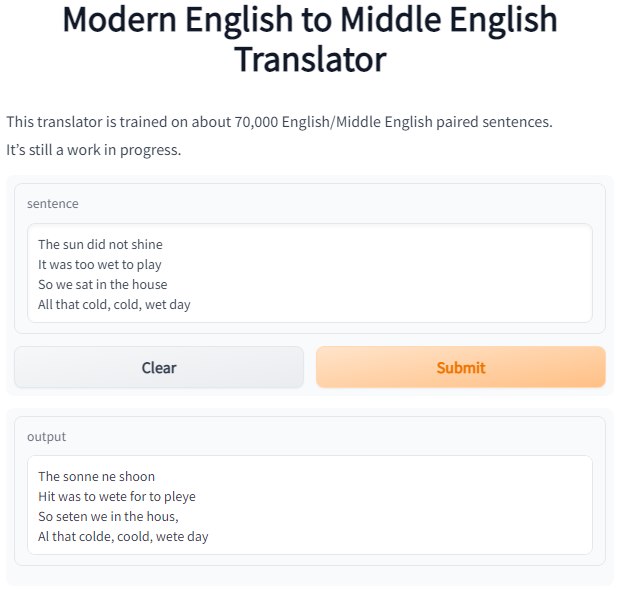Click the "So seten we in the hous," line
This screenshot has height=590, width=630.
pos(108,516)
